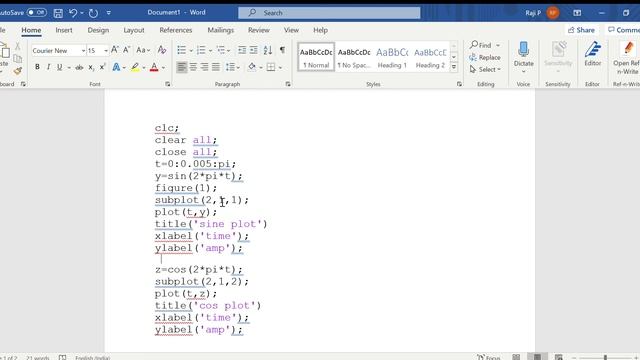The image size is (640, 360).
Task: Click the Numbering list icon
Action: point(201,50)
